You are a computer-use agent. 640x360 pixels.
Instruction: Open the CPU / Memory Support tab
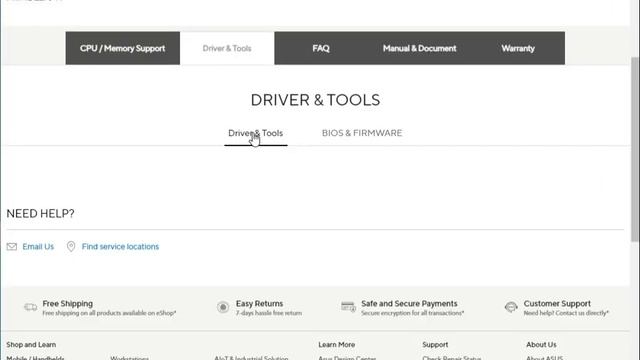pyautogui.click(x=122, y=48)
